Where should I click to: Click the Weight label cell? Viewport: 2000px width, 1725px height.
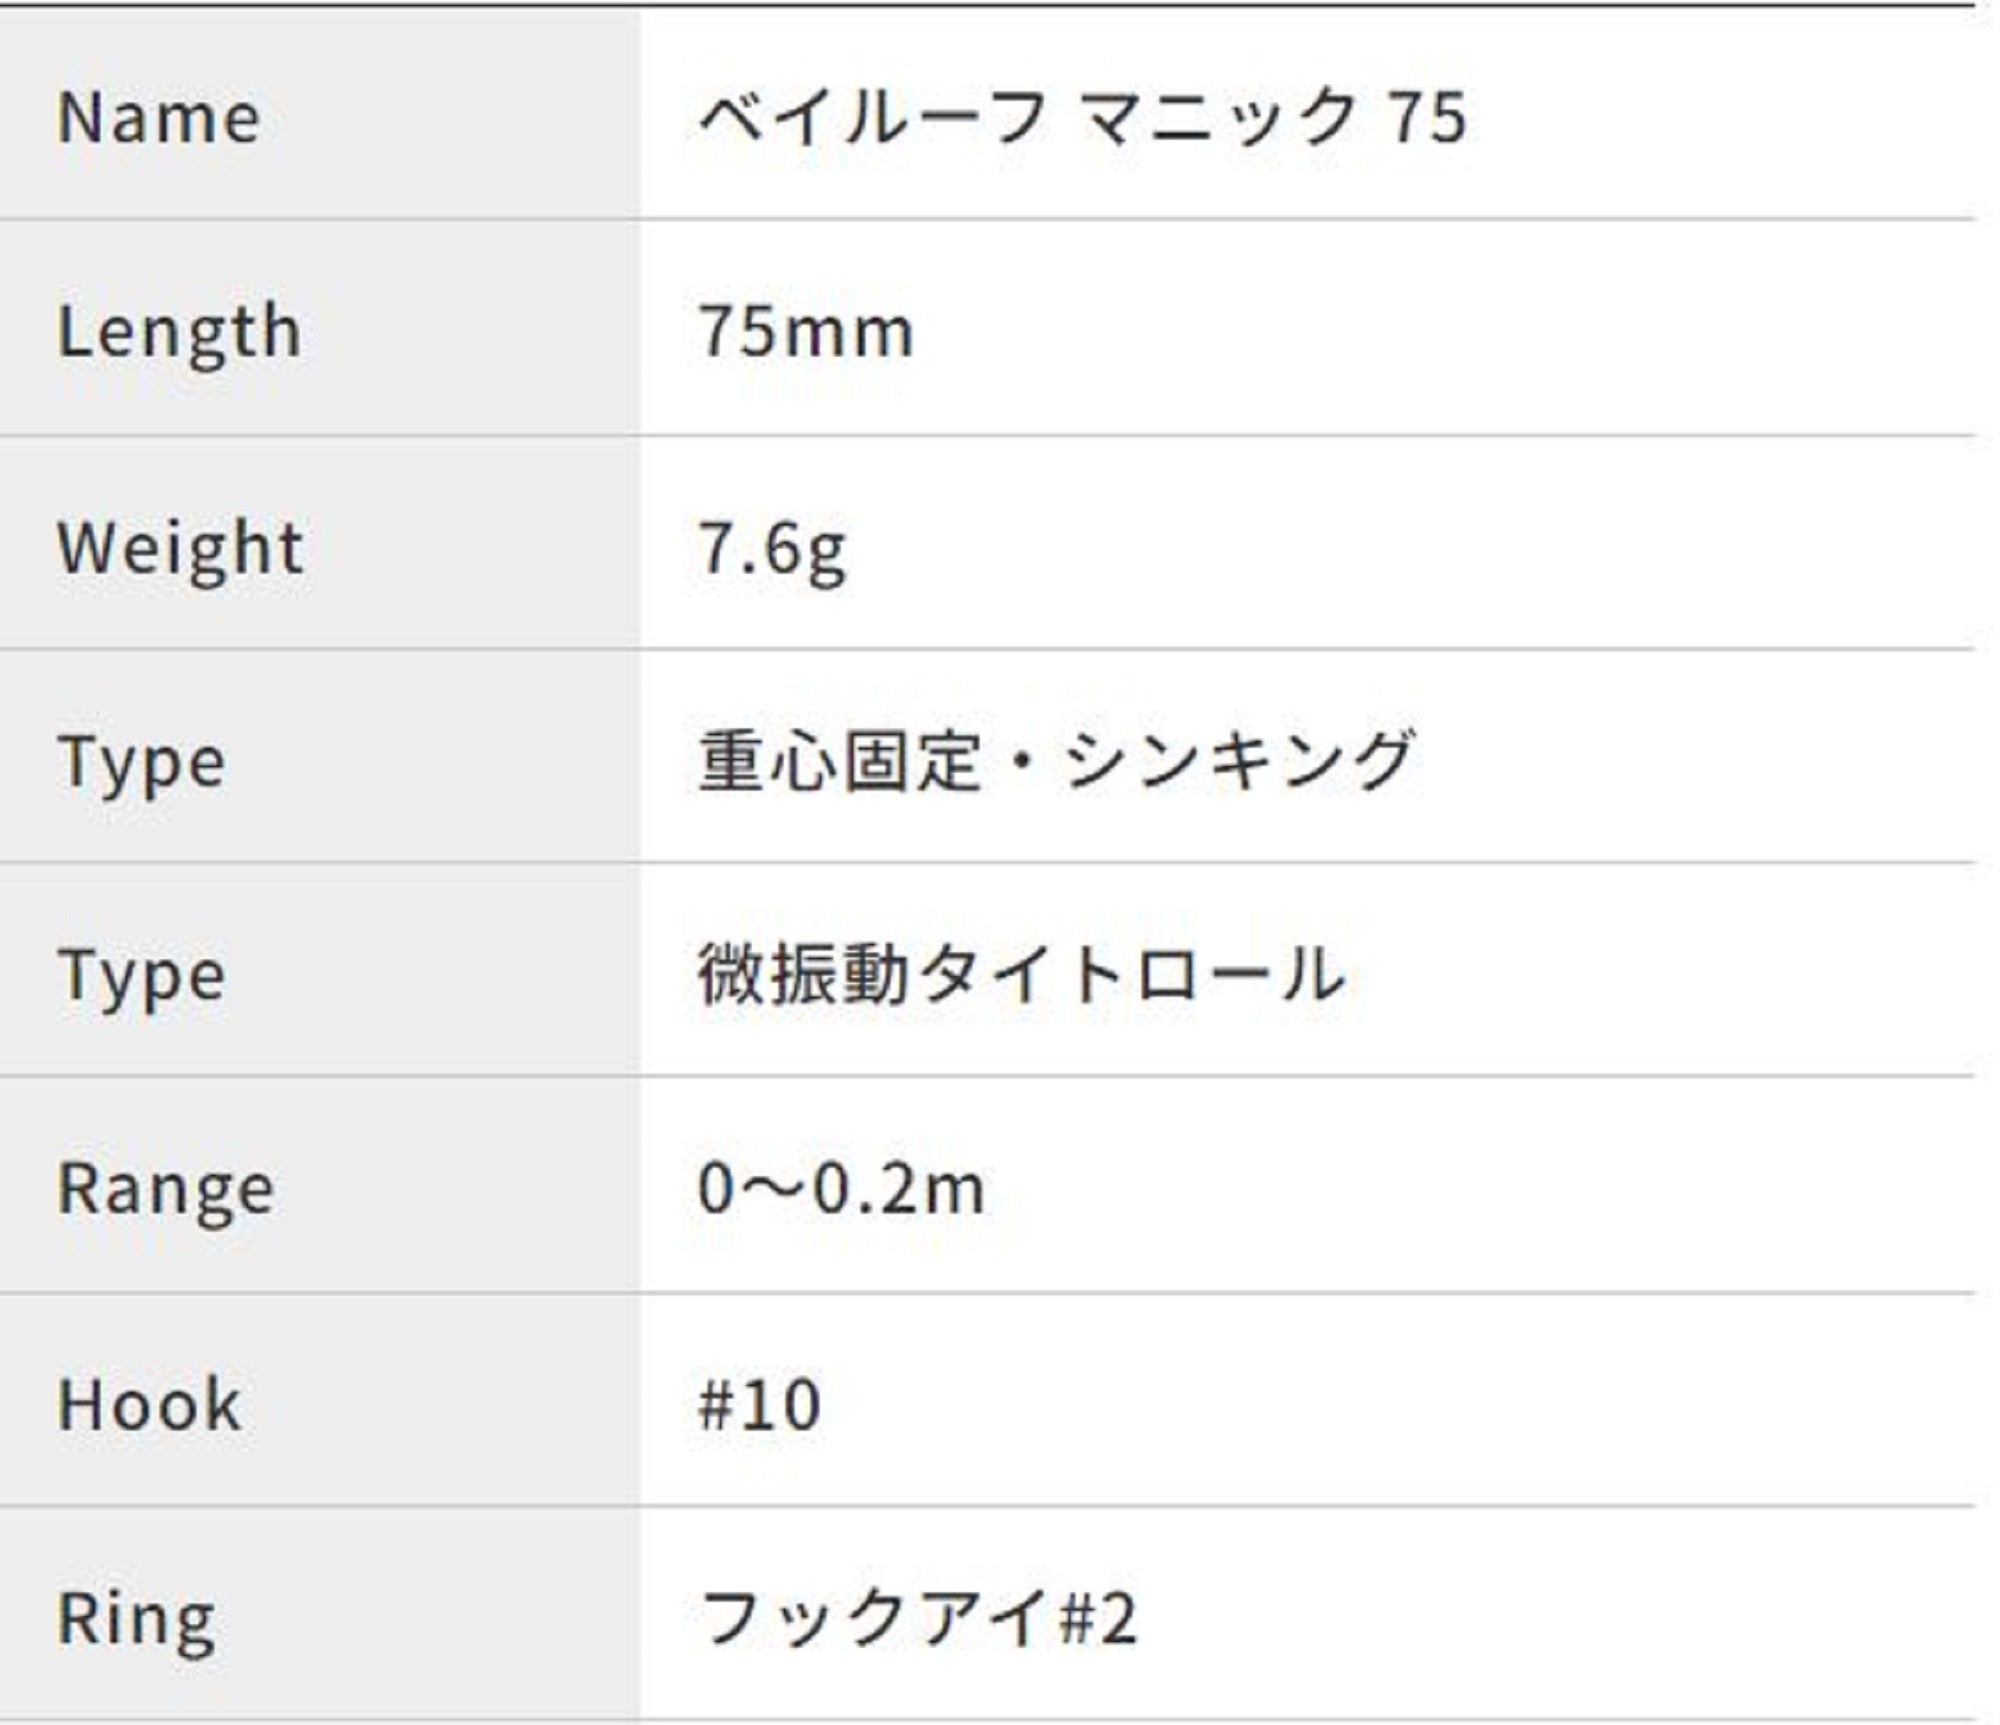coord(181,548)
